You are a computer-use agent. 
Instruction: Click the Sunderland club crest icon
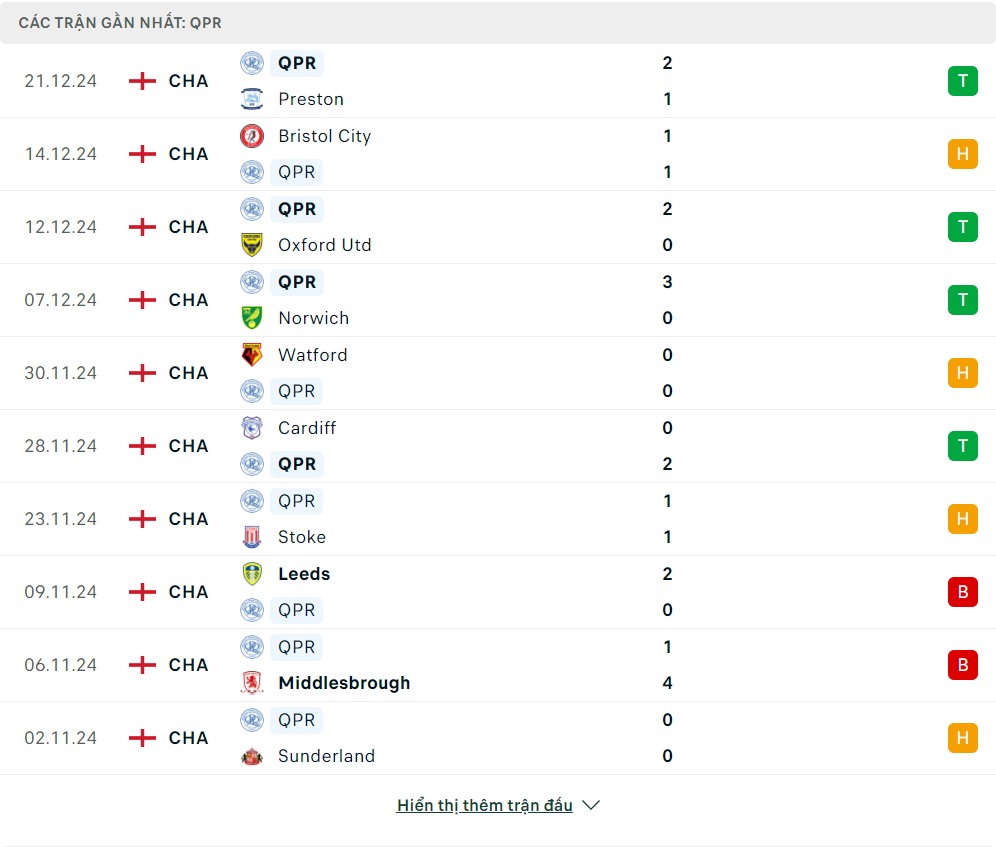point(251,756)
